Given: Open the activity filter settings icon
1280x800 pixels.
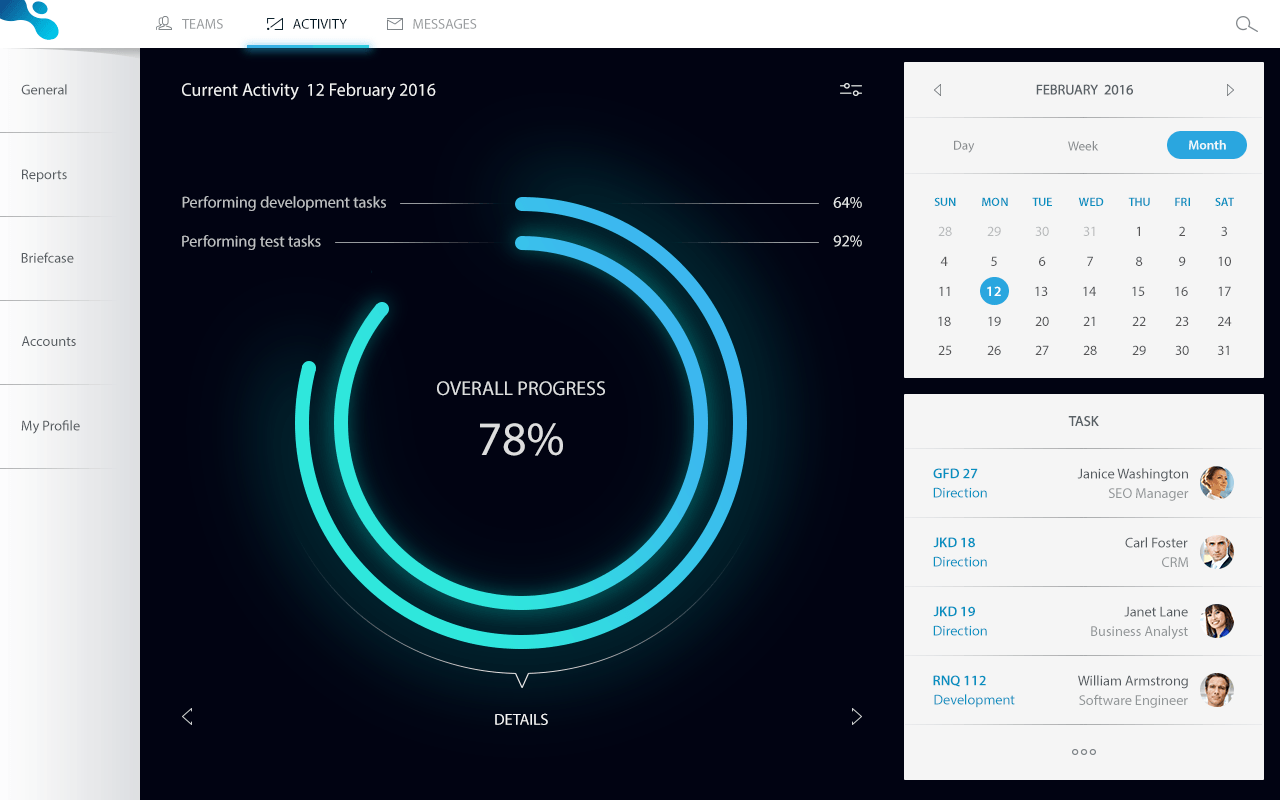Looking at the screenshot, I should pos(851,90).
